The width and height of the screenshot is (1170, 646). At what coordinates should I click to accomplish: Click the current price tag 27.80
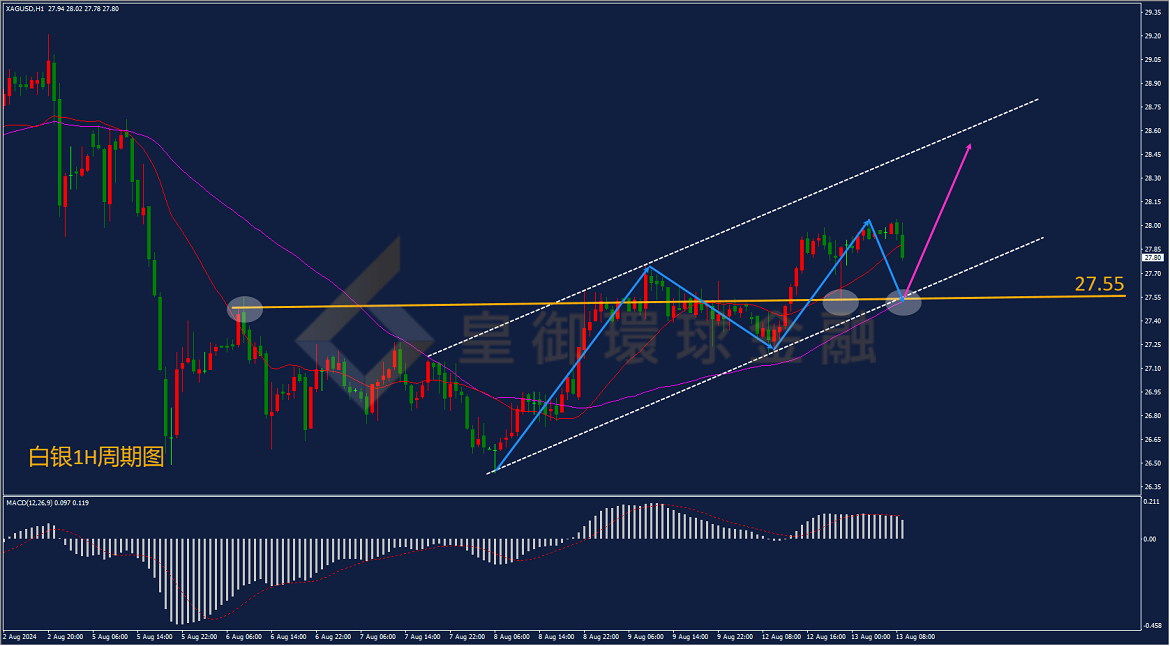[x=1153, y=257]
